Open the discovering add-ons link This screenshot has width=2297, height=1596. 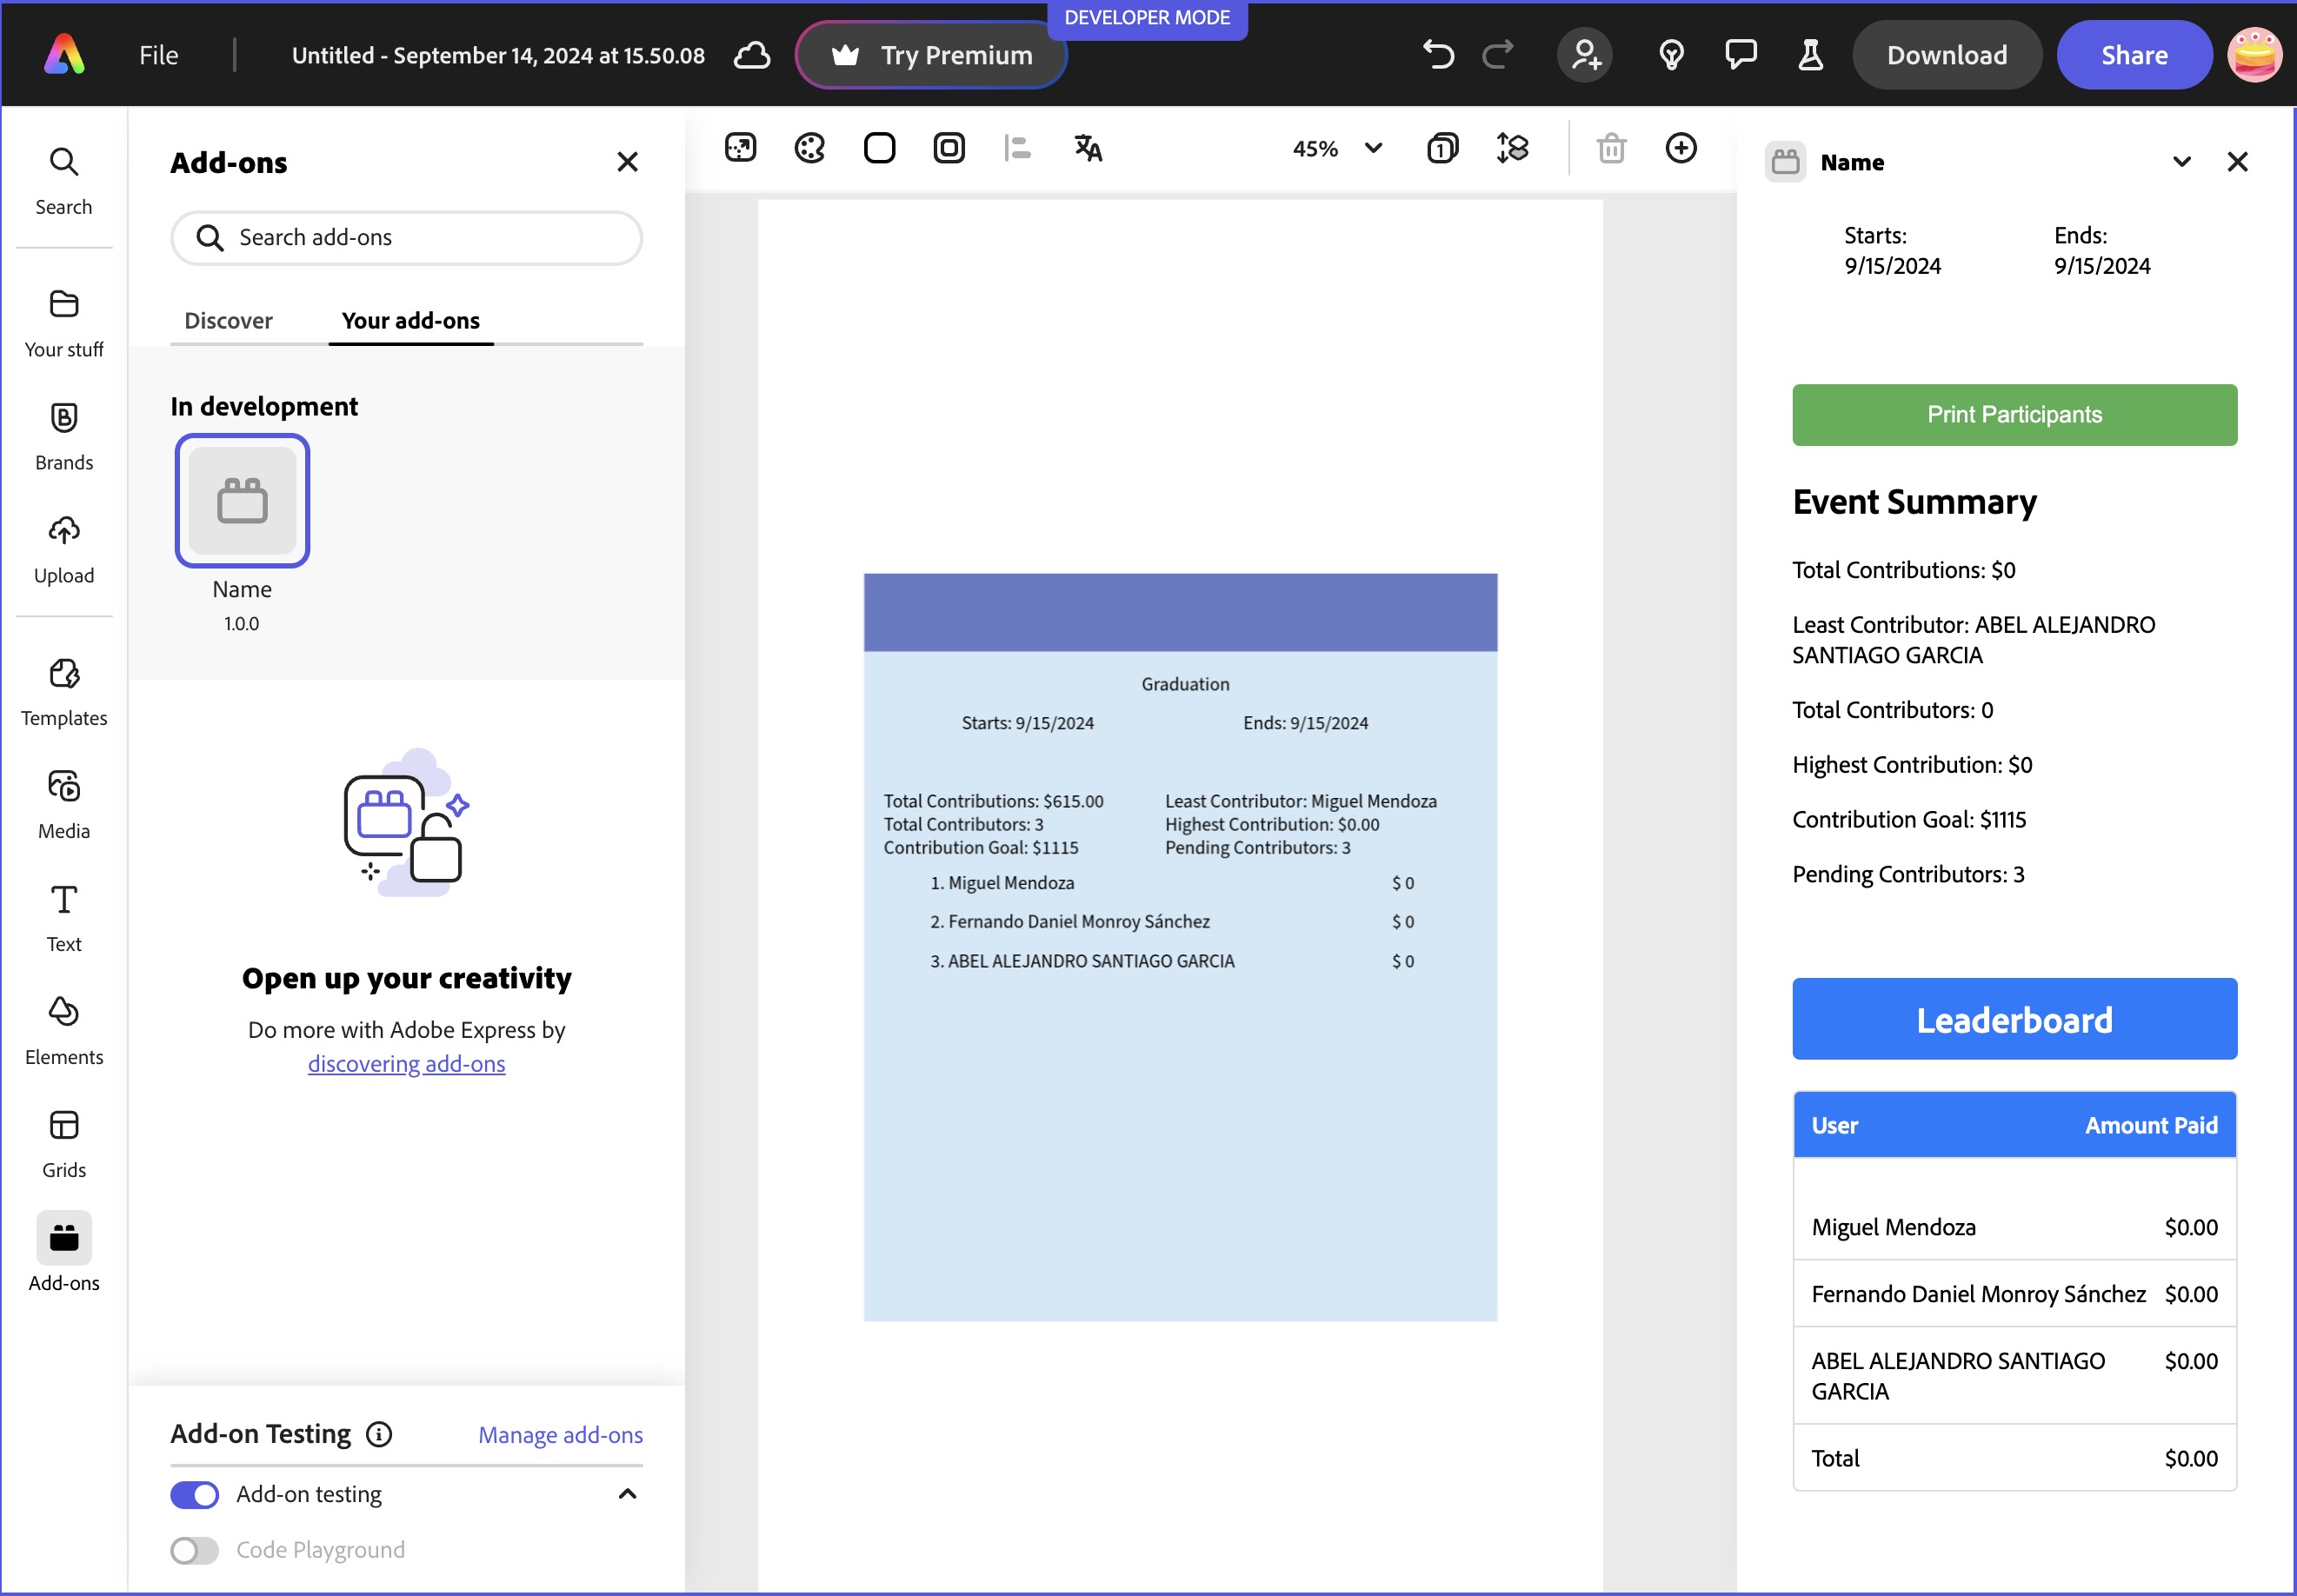click(x=406, y=1064)
